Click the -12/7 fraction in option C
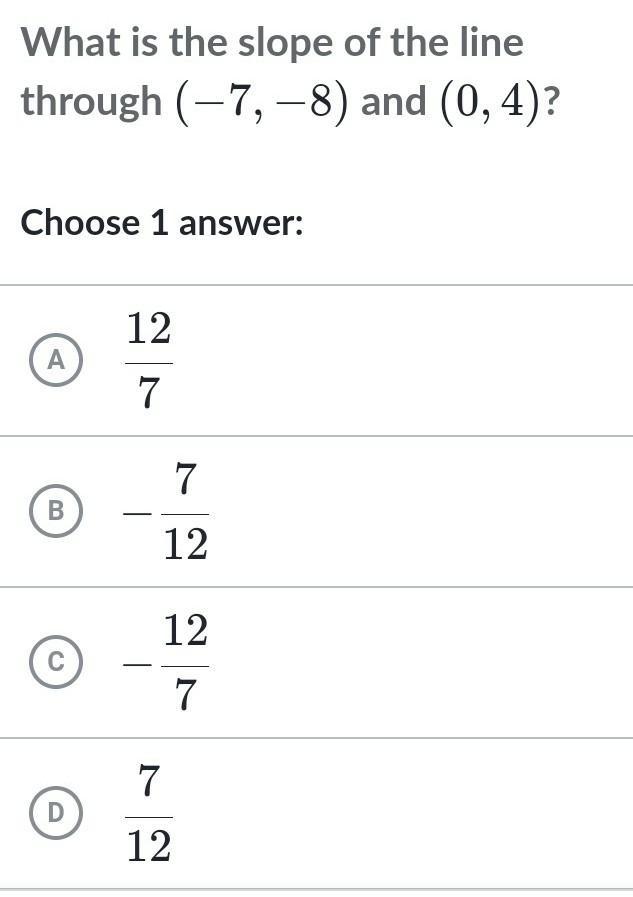The image size is (633, 897). pyautogui.click(x=166, y=662)
